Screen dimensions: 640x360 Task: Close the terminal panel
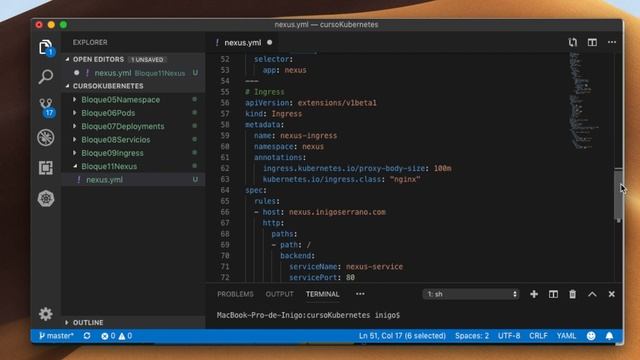tap(611, 294)
